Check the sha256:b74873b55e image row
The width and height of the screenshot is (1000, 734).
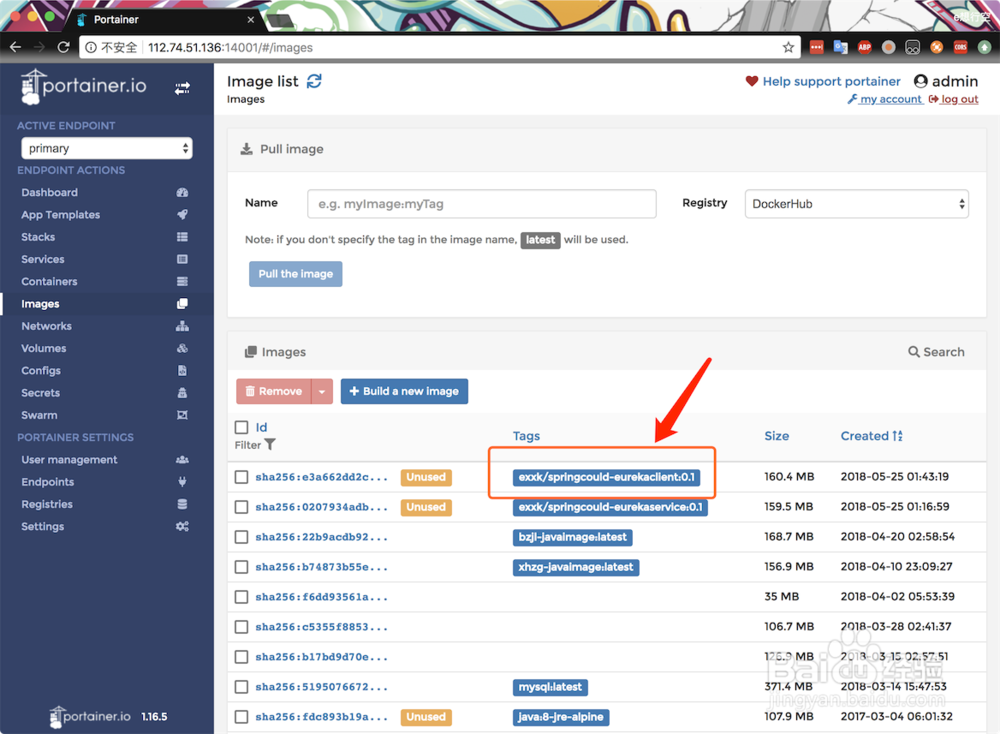(x=242, y=567)
